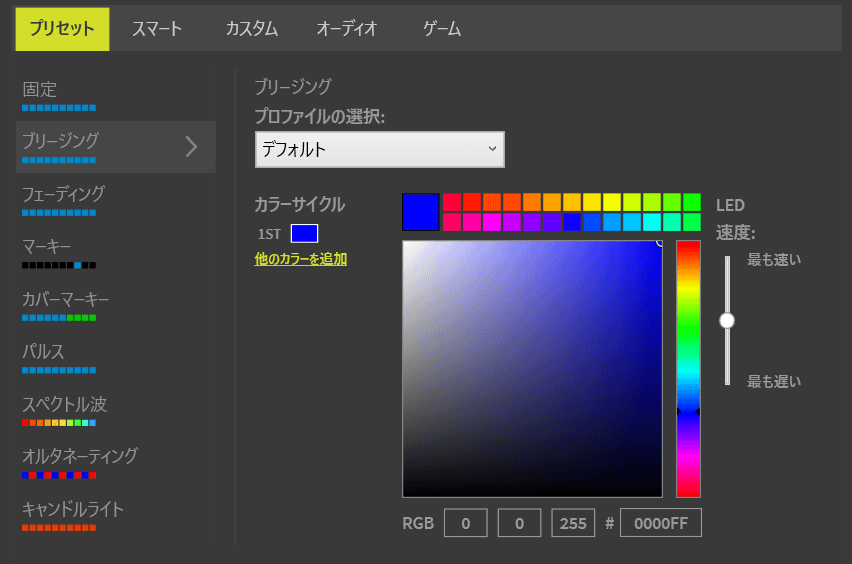Viewport: 852px width, 564px height.
Task: Open the プリセット tab
Action: point(62,29)
